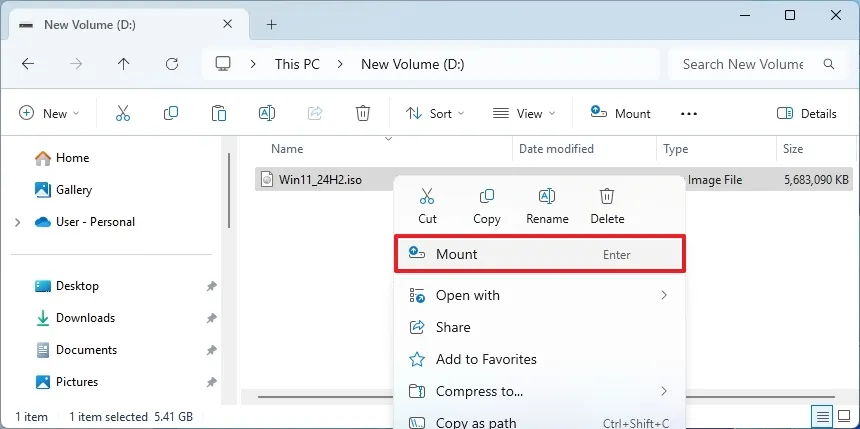Click the toolbar Cut scissors icon

123,114
